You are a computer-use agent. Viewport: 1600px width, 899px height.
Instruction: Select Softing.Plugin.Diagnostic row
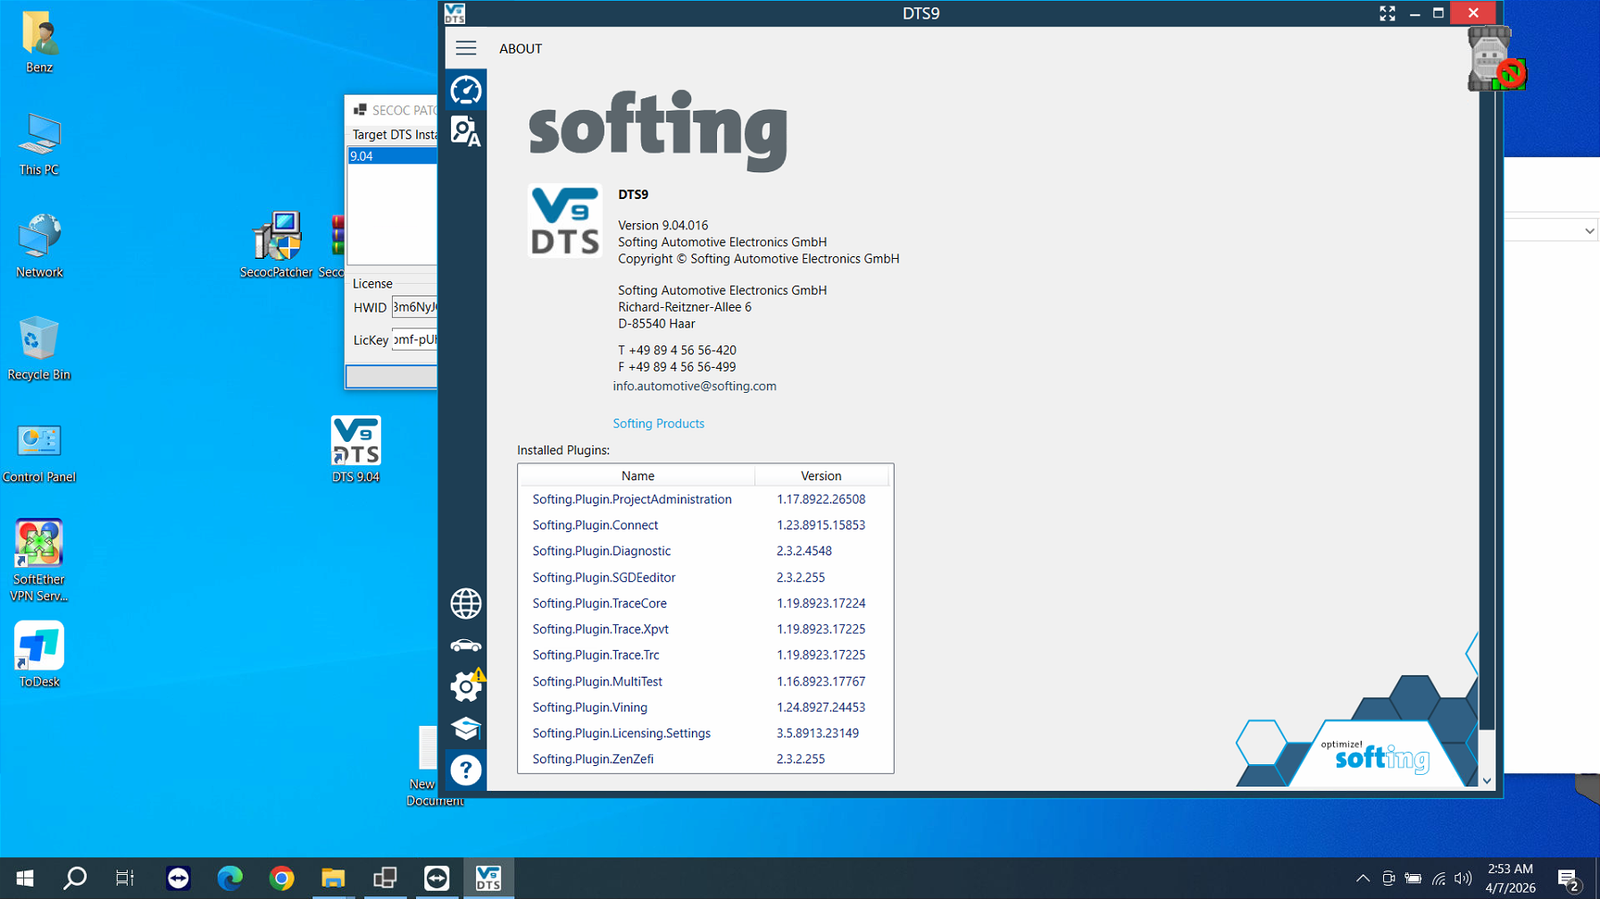[705, 551]
